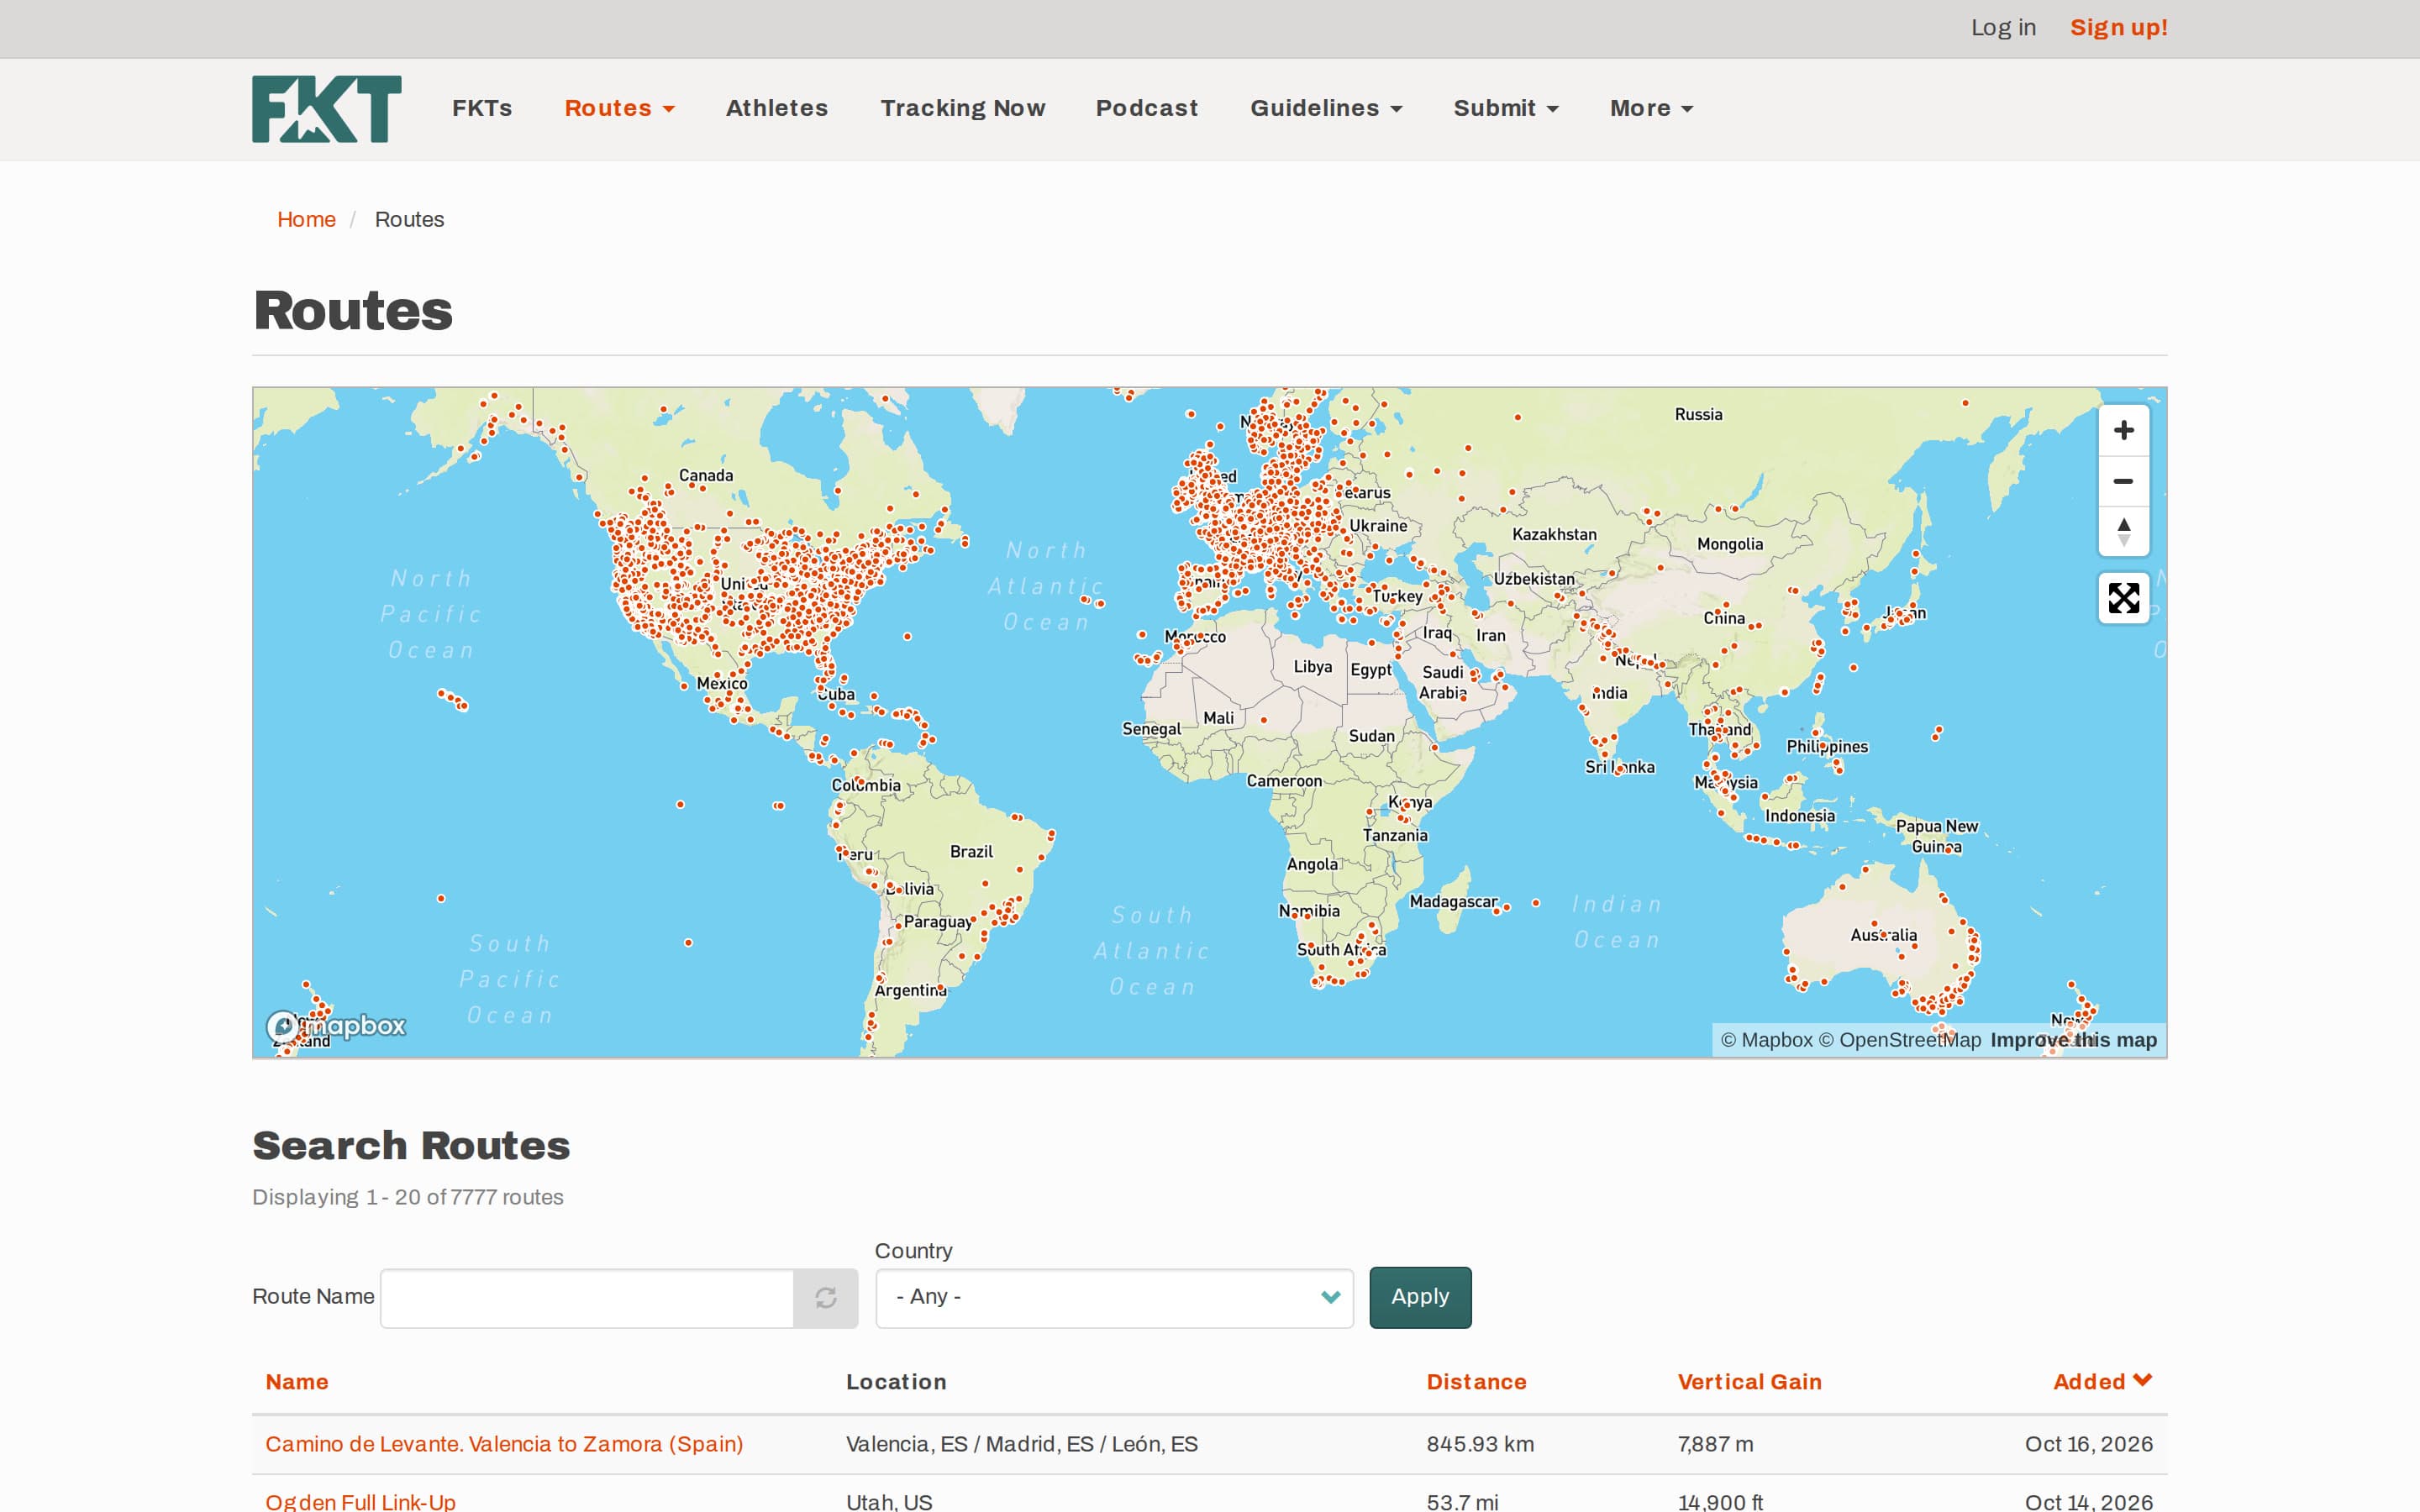Sort table by Distance column
The image size is (2420, 1512).
1476,1381
